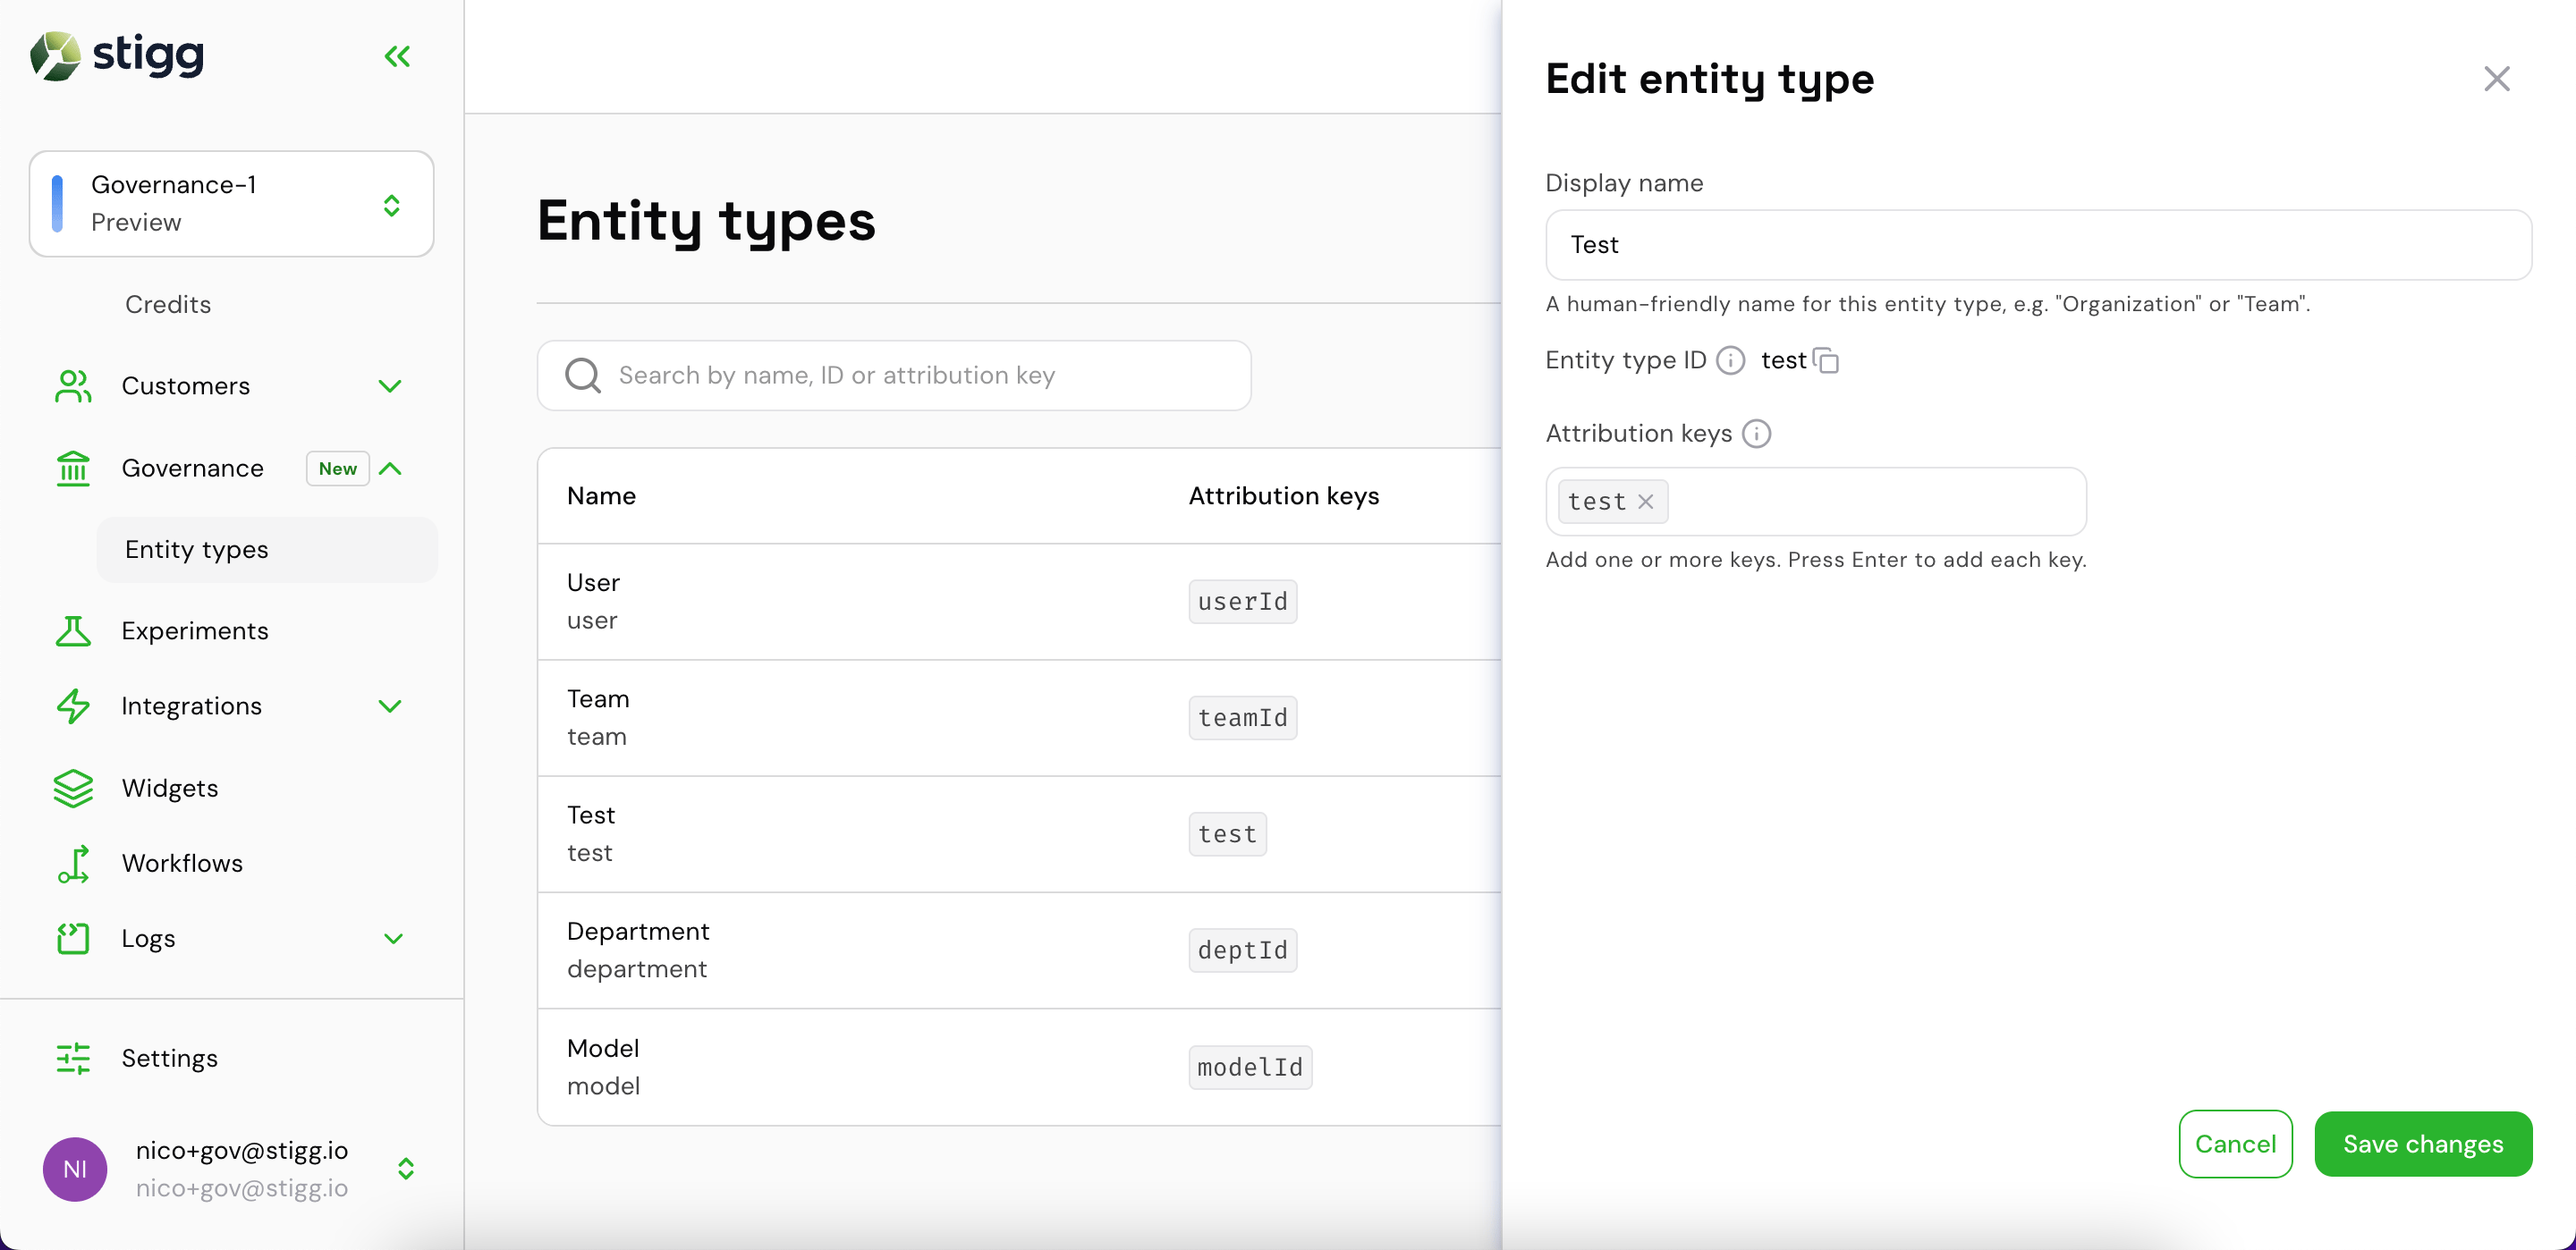Click the Attribution keys column header
The image size is (2576, 1250).
tap(1284, 496)
